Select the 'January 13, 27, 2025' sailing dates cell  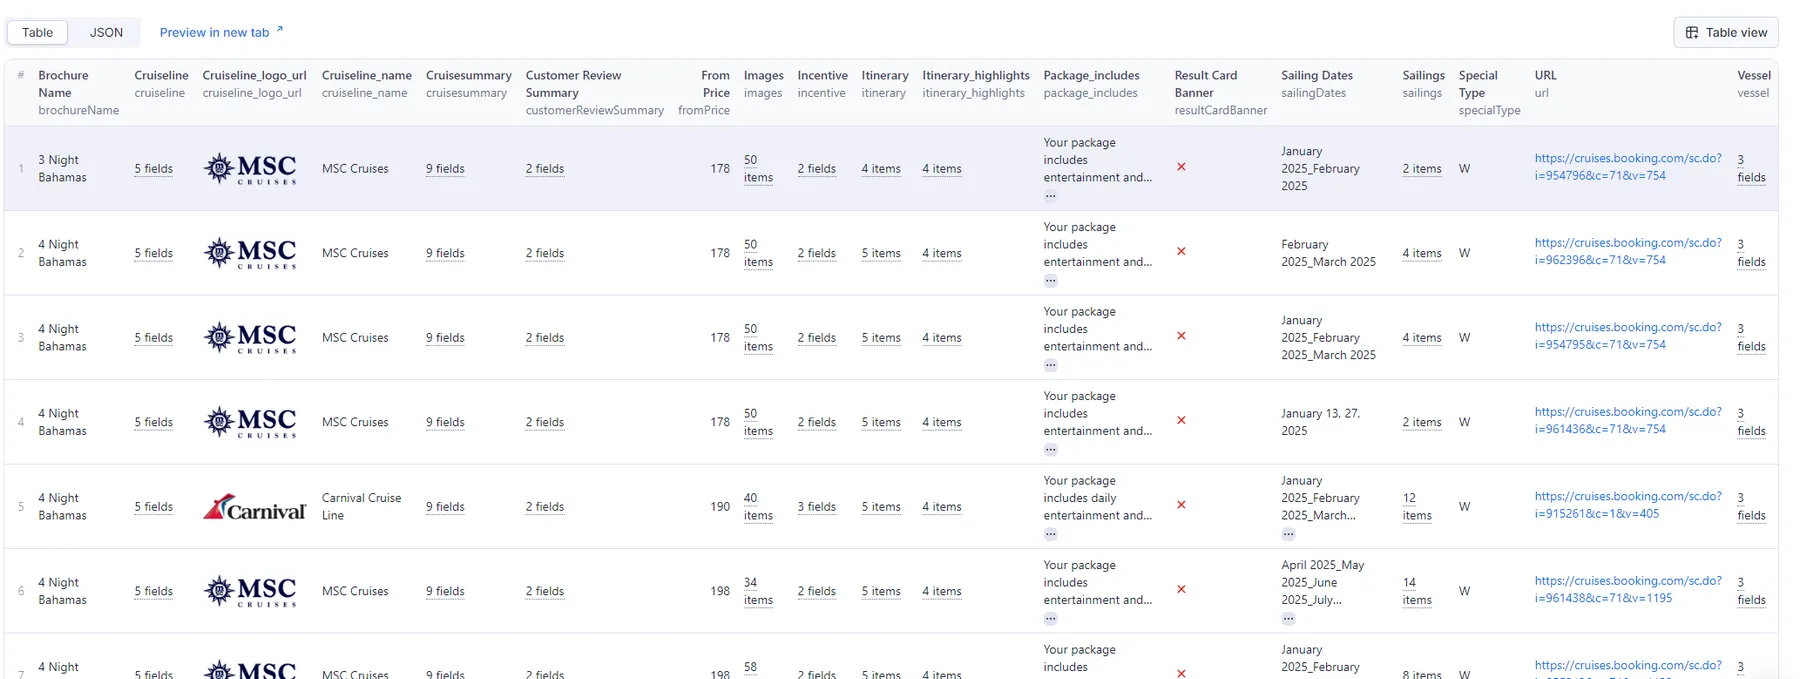[1320, 422]
